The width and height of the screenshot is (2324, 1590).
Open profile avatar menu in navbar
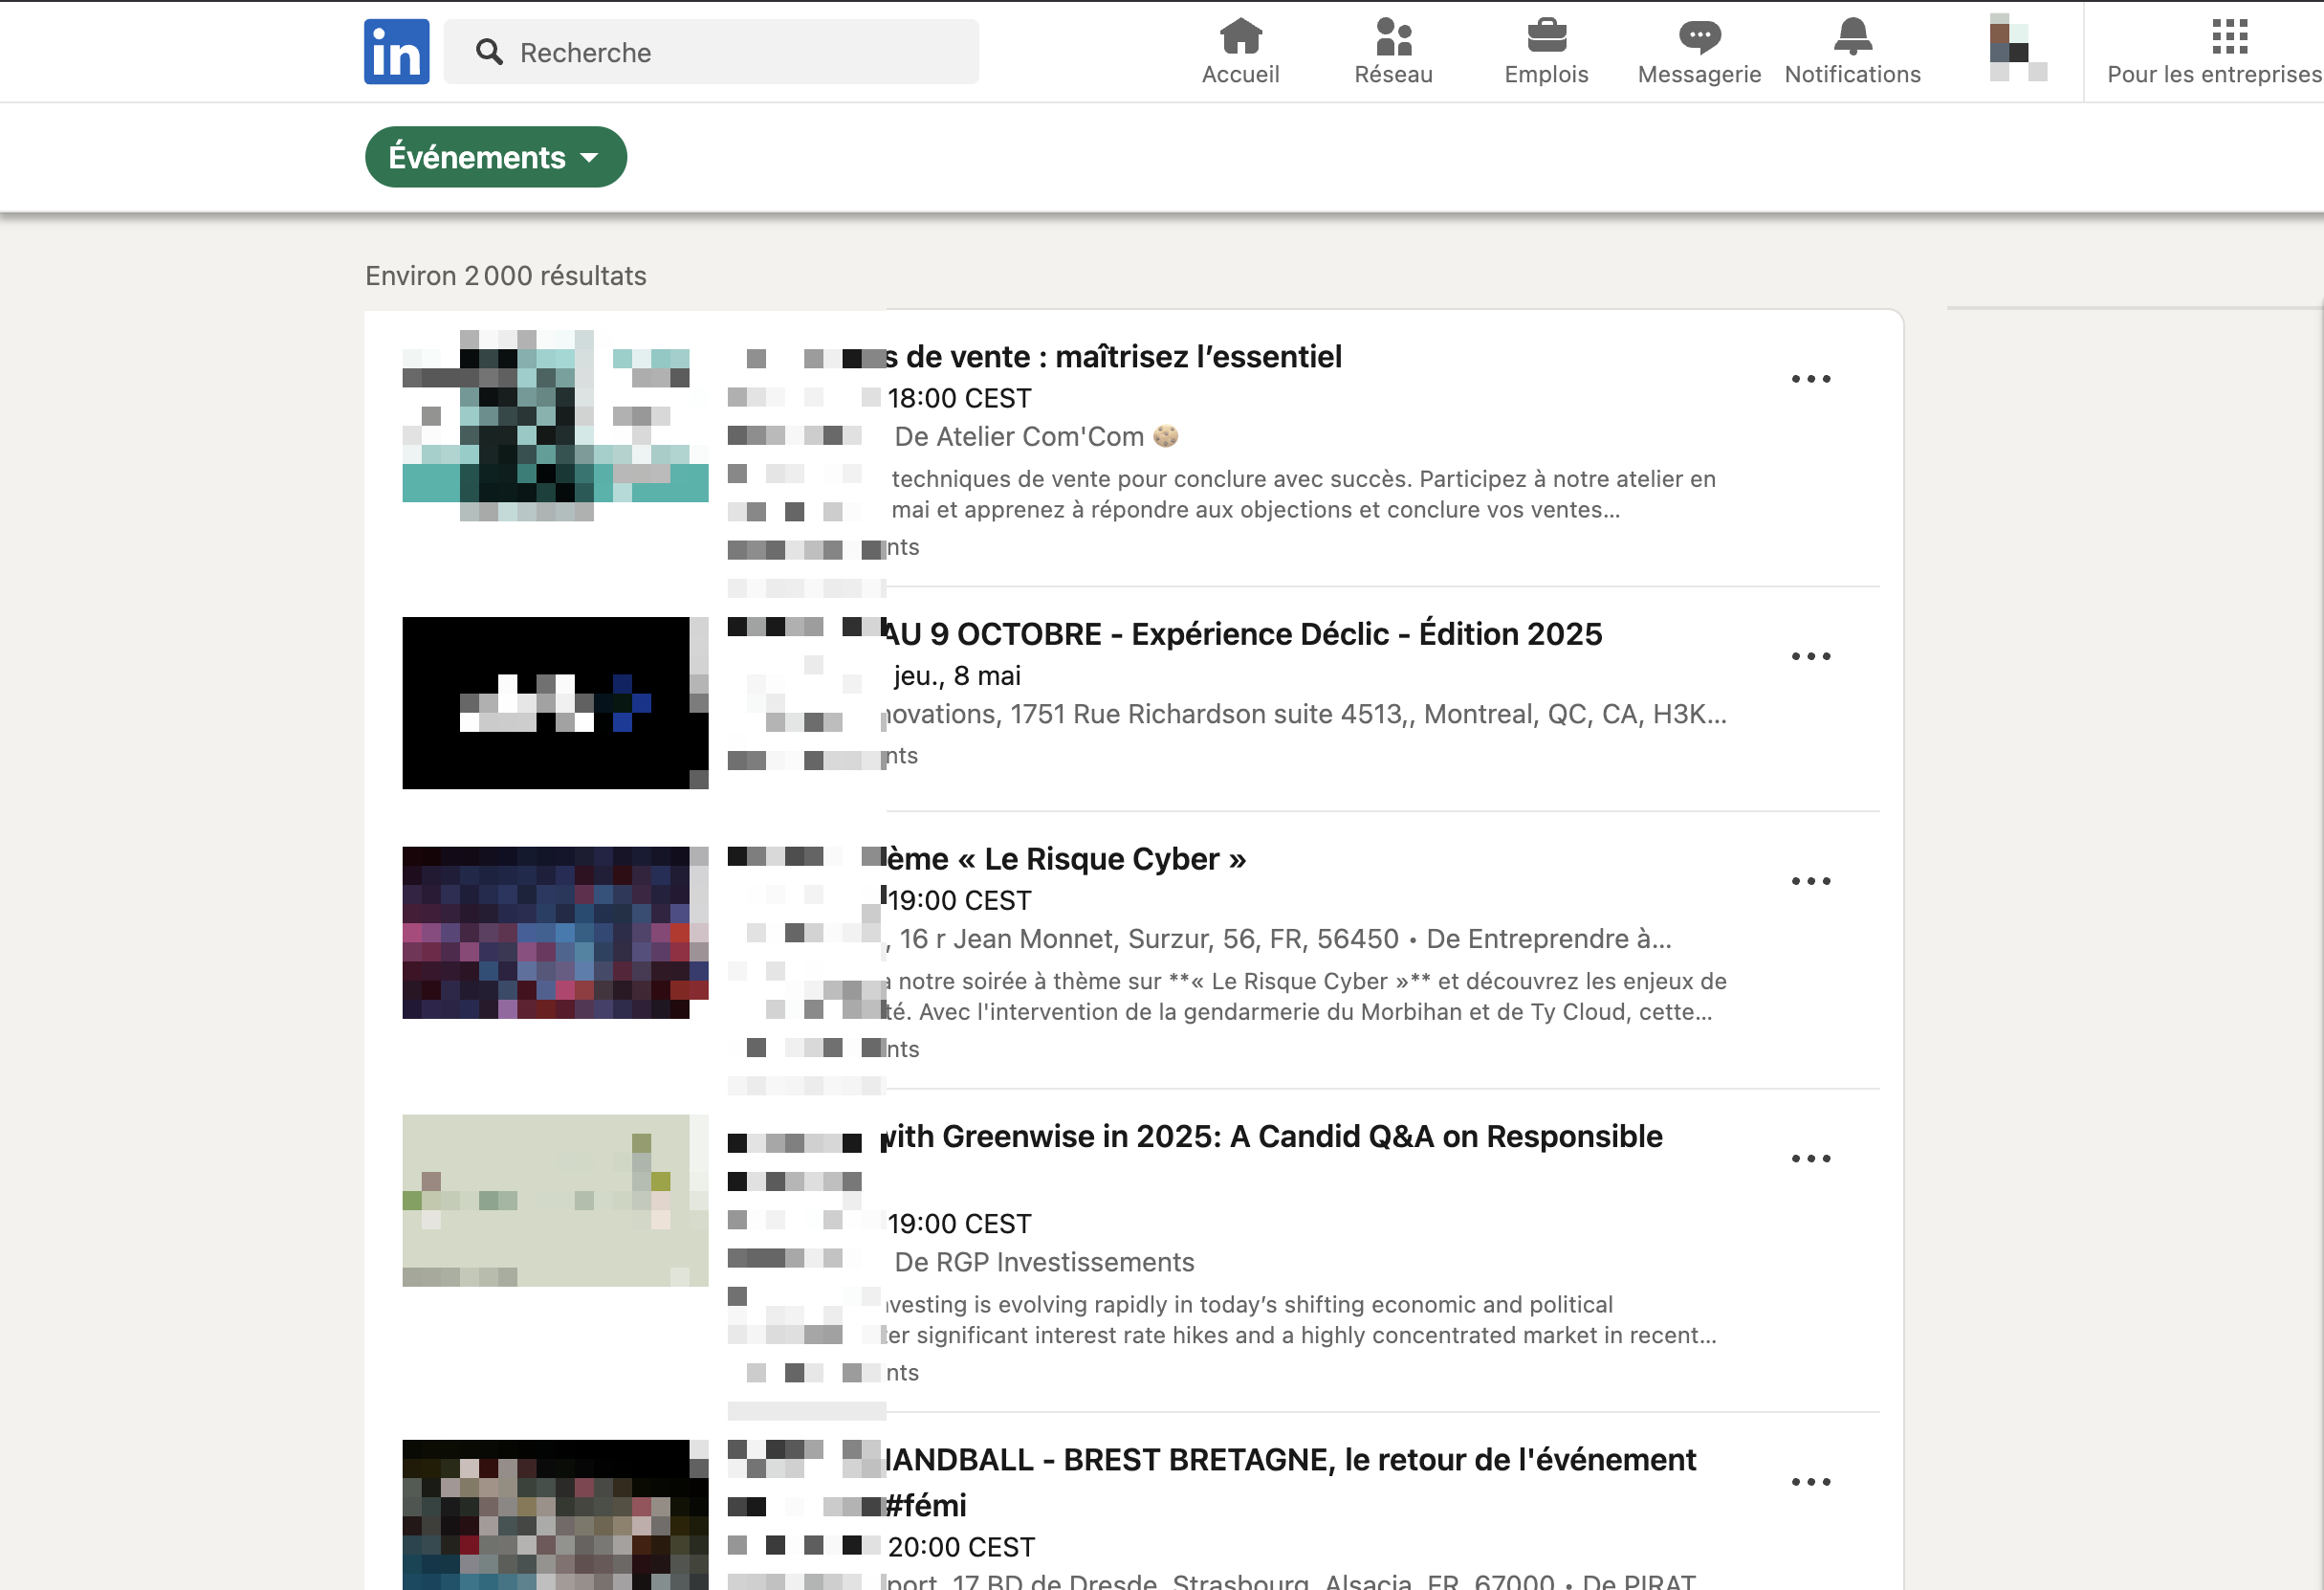point(2017,48)
